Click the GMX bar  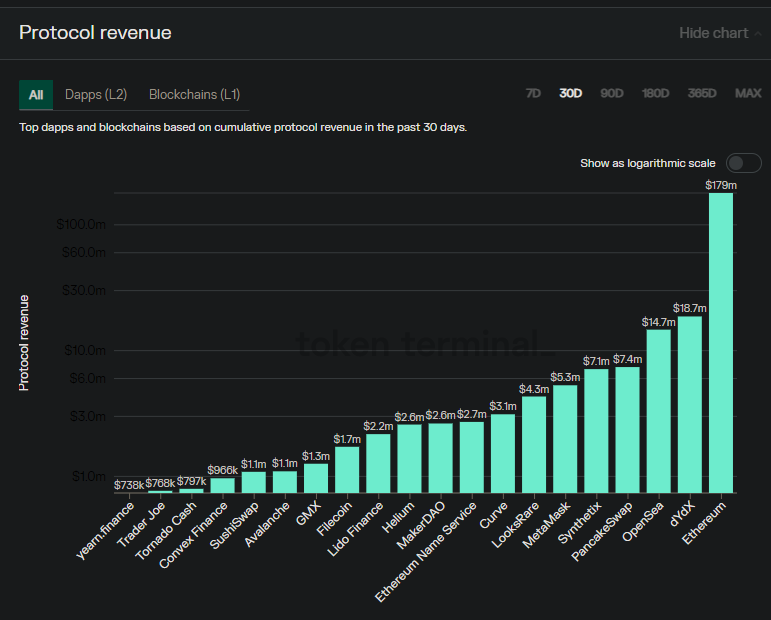pyautogui.click(x=316, y=478)
